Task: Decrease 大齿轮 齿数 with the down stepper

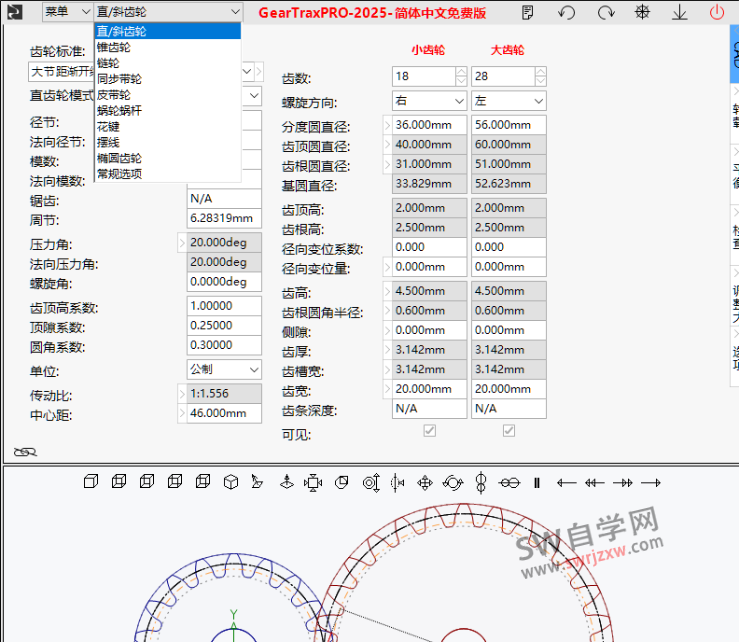Action: (541, 81)
